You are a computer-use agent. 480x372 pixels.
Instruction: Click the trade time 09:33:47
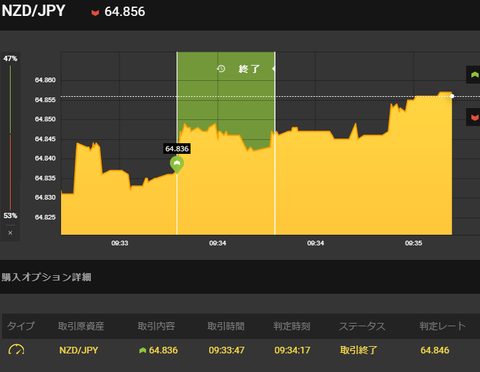226,350
